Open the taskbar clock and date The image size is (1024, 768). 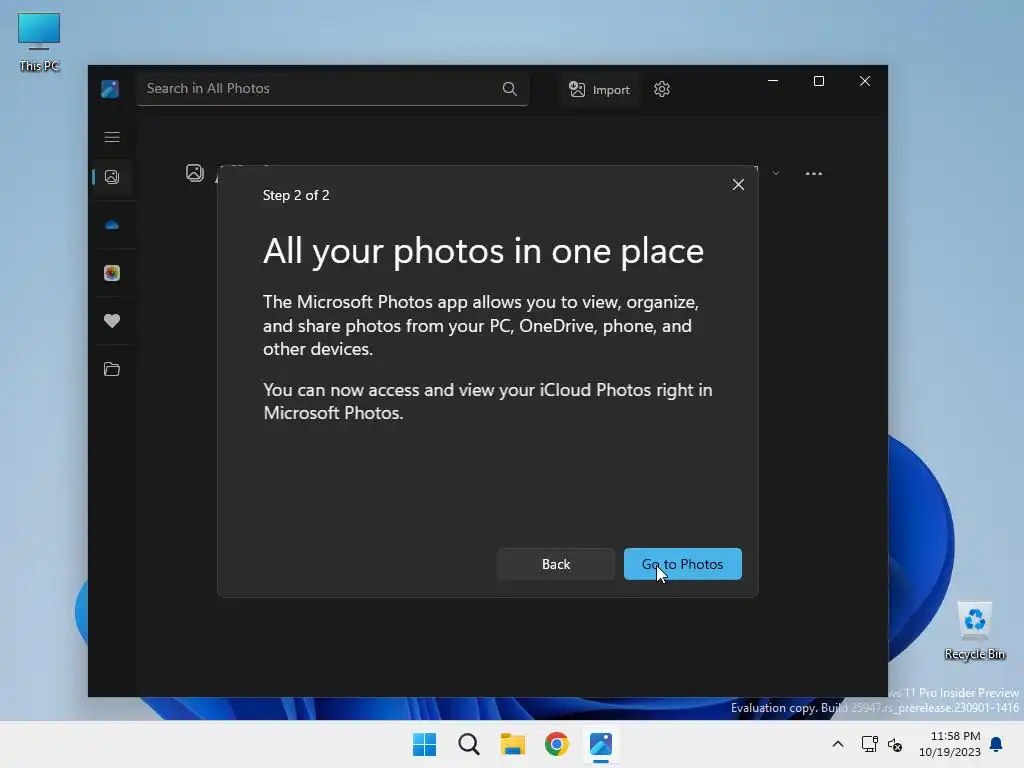pyautogui.click(x=950, y=744)
